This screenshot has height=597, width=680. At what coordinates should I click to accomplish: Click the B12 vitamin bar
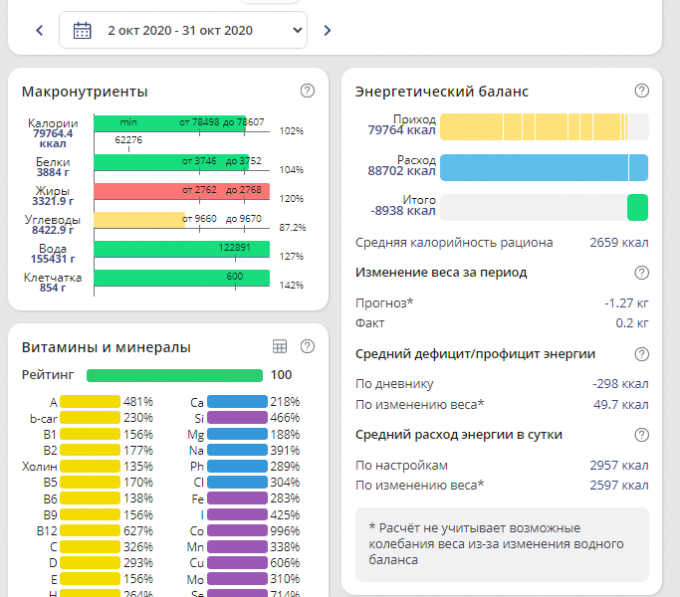(90, 531)
